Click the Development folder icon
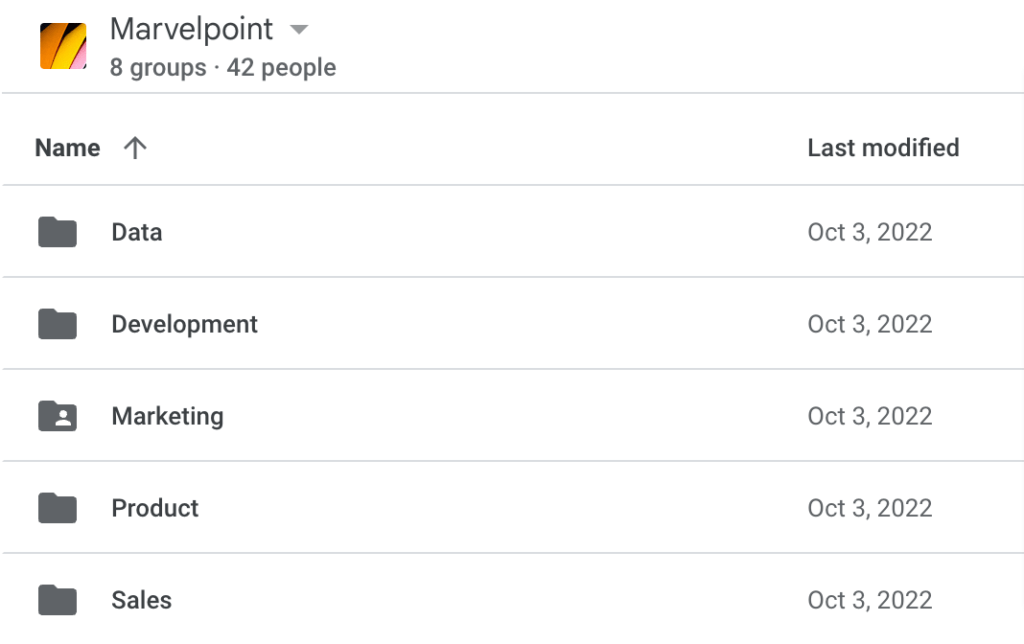The width and height of the screenshot is (1024, 644). pos(57,324)
